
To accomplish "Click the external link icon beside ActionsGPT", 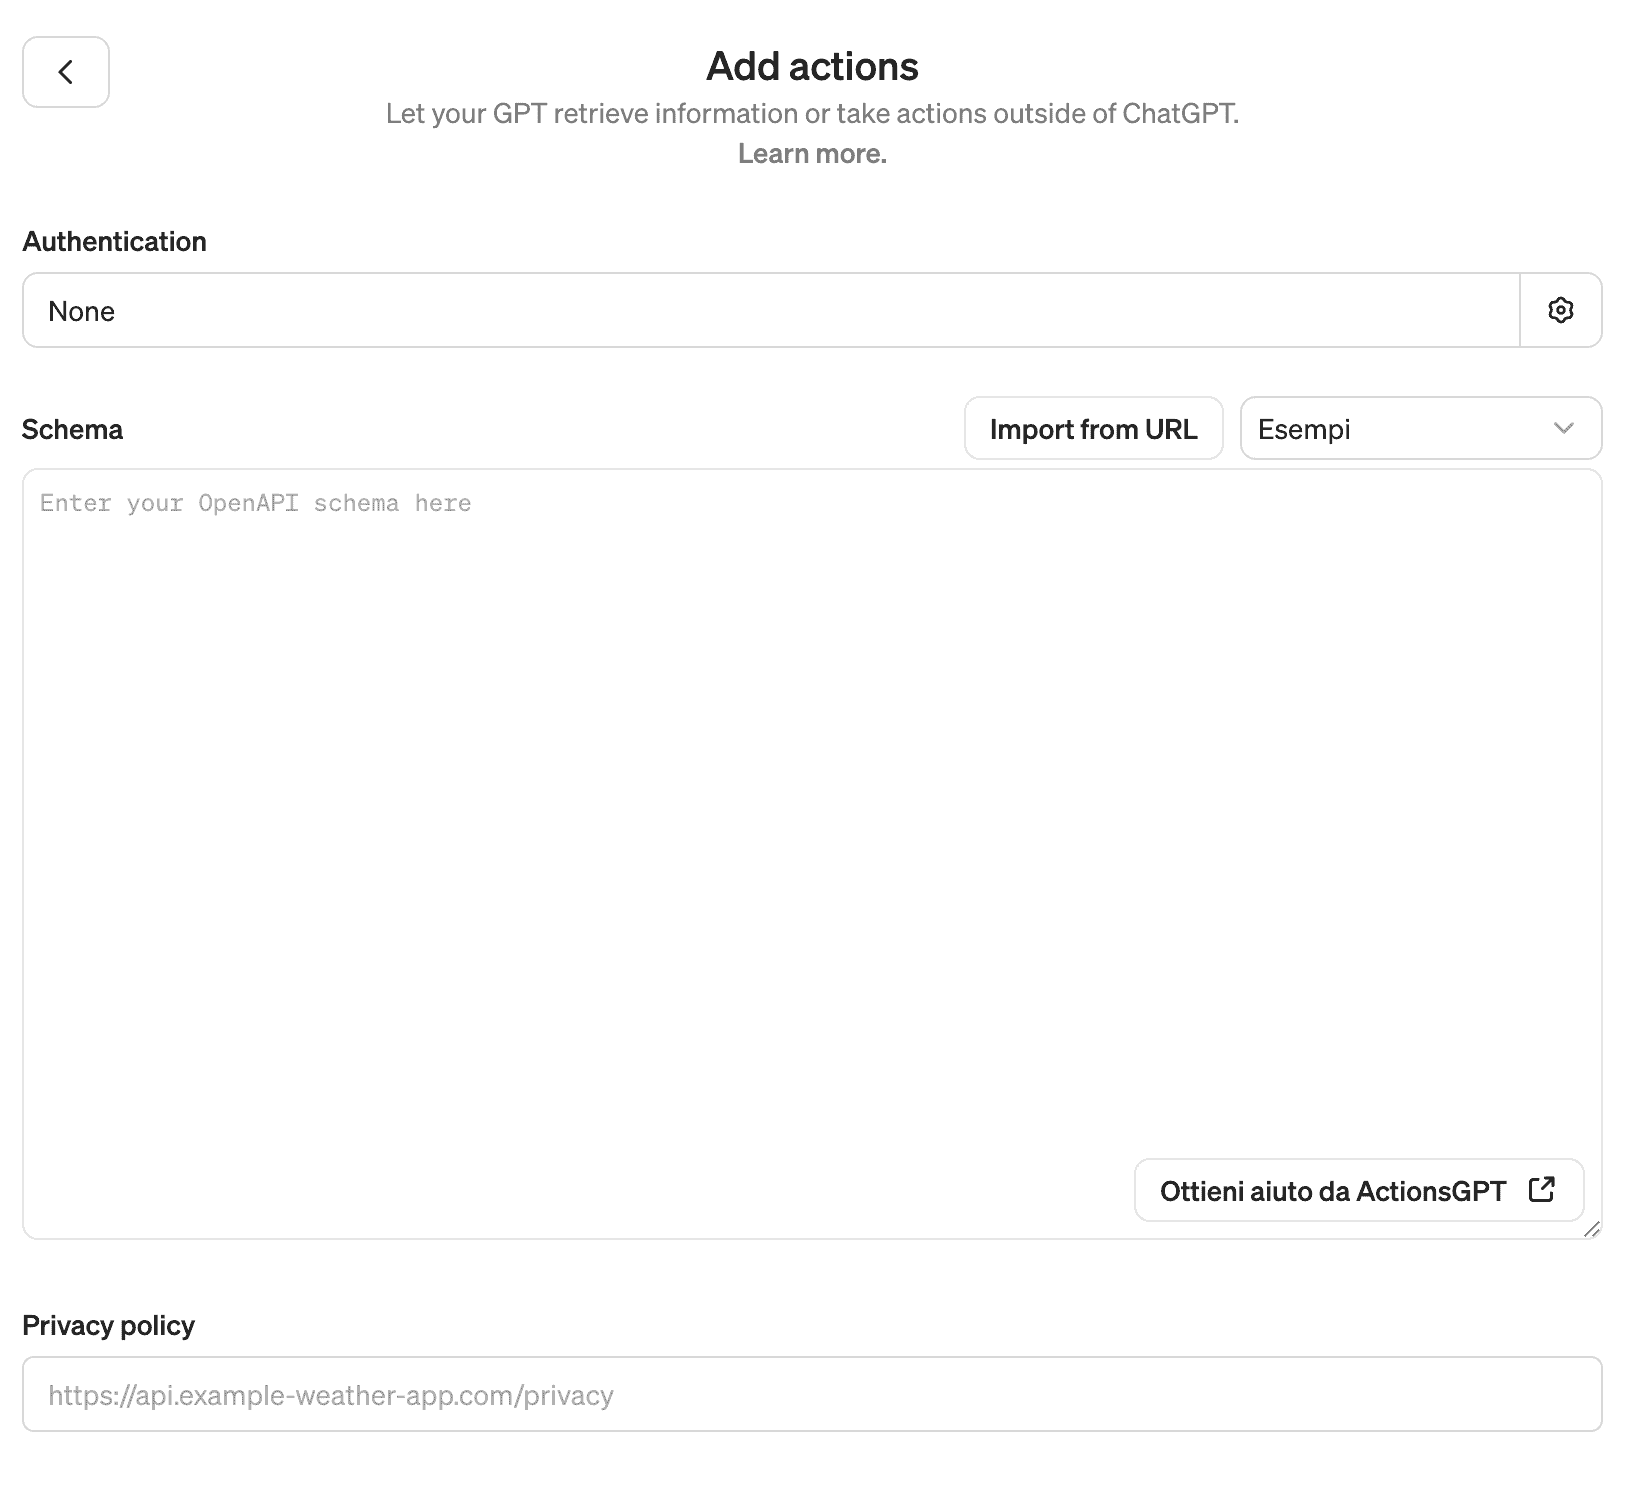I will [x=1541, y=1190].
